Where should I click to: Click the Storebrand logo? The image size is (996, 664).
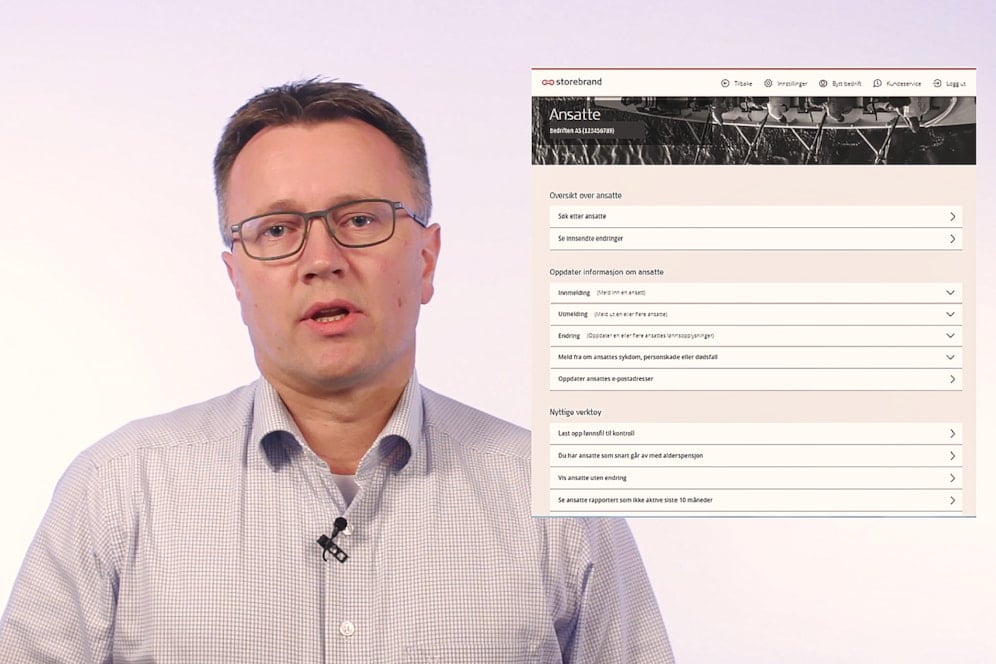572,82
